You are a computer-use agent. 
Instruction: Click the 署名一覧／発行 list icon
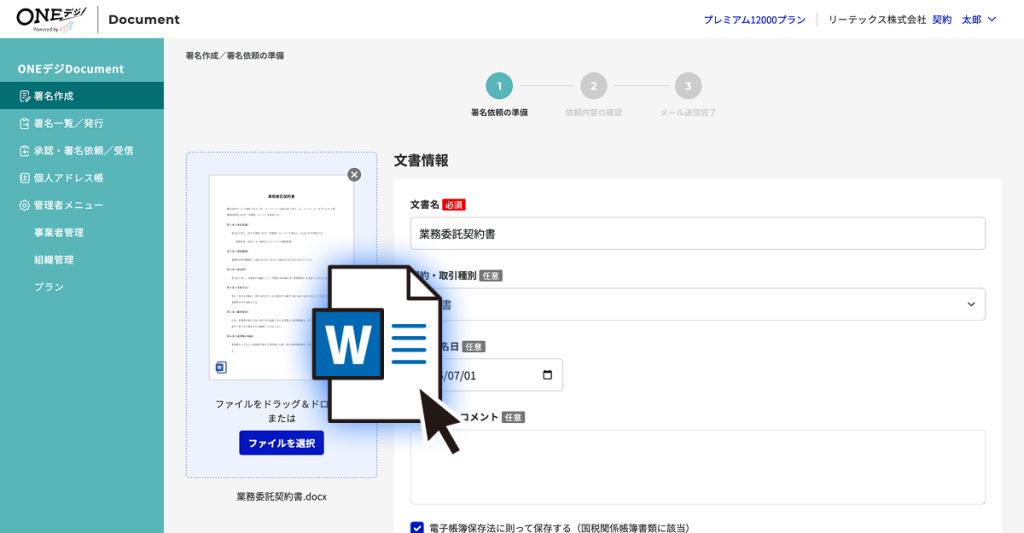pyautogui.click(x=25, y=123)
